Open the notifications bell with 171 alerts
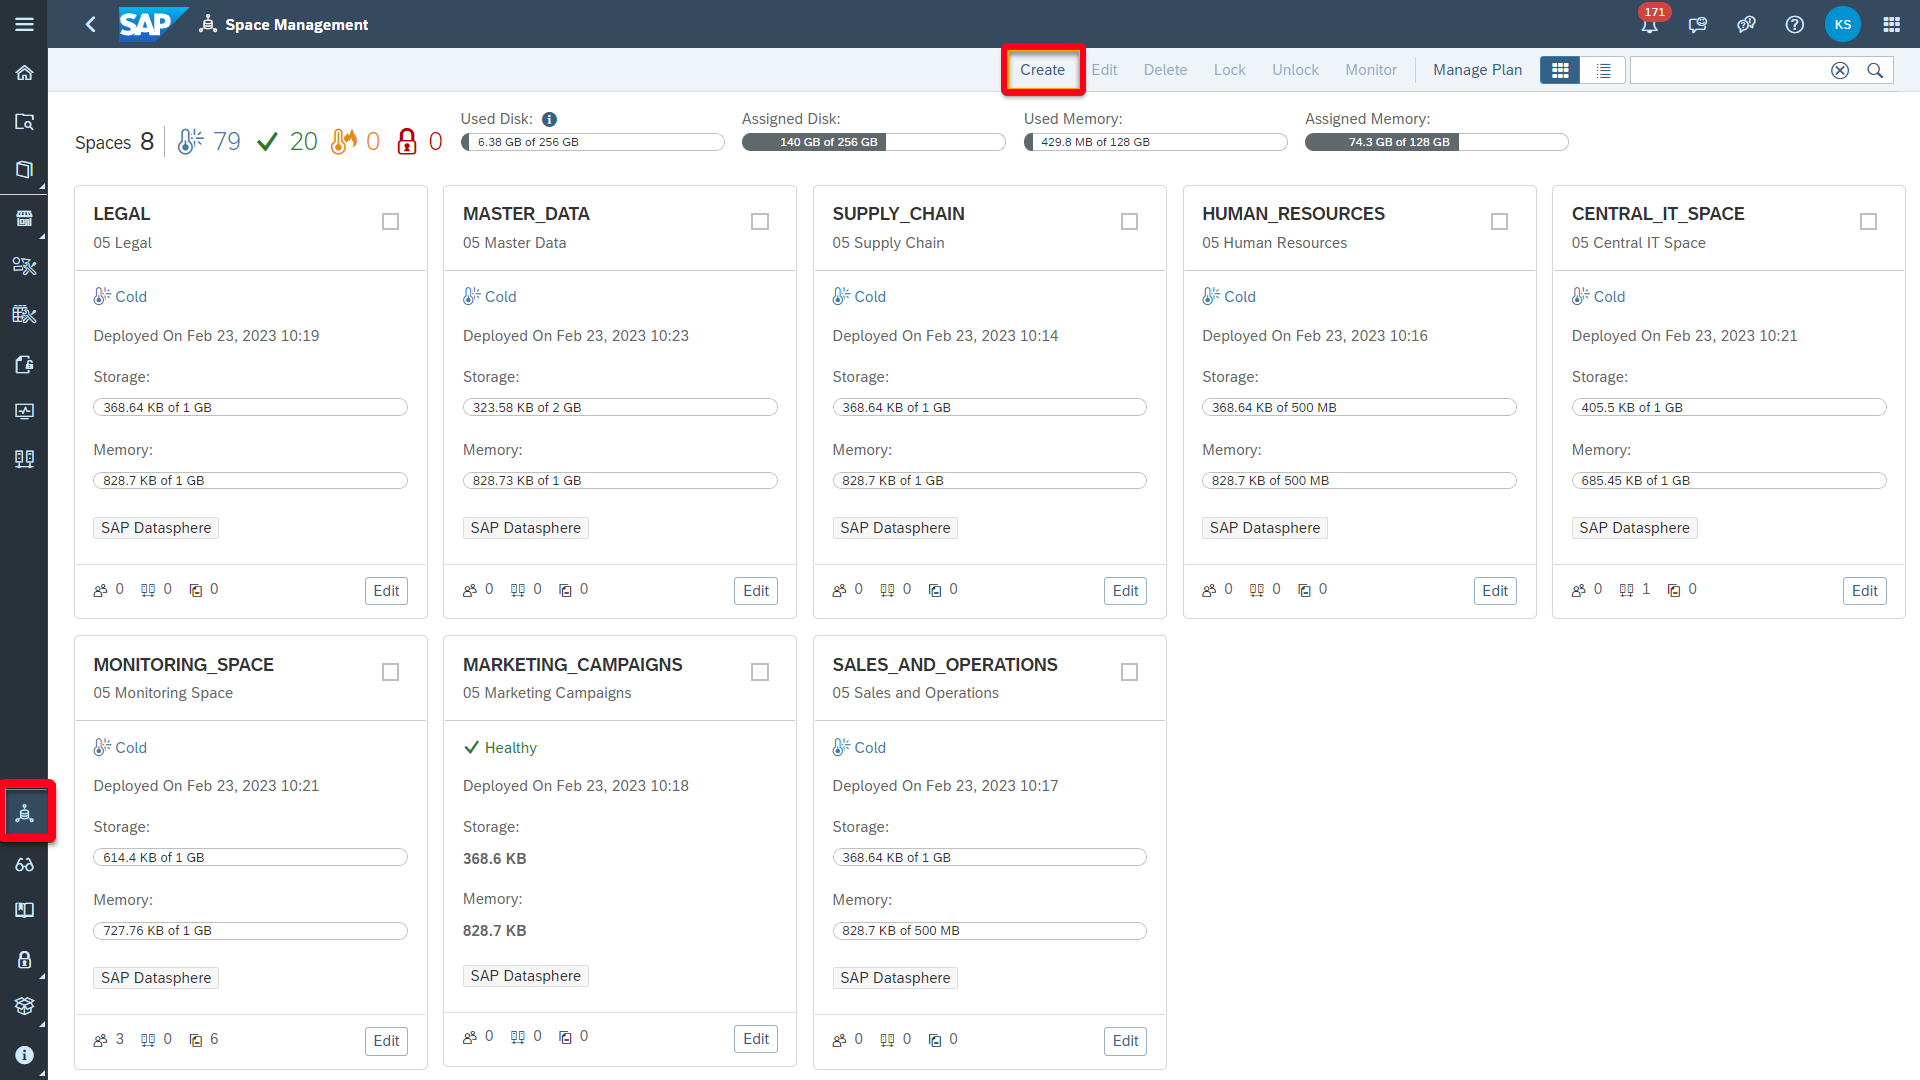Image resolution: width=1920 pixels, height=1080 pixels. [x=1649, y=24]
